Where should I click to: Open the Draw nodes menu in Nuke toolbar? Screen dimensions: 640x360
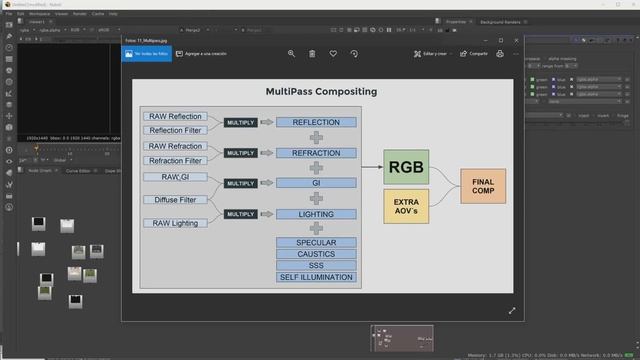coord(9,37)
